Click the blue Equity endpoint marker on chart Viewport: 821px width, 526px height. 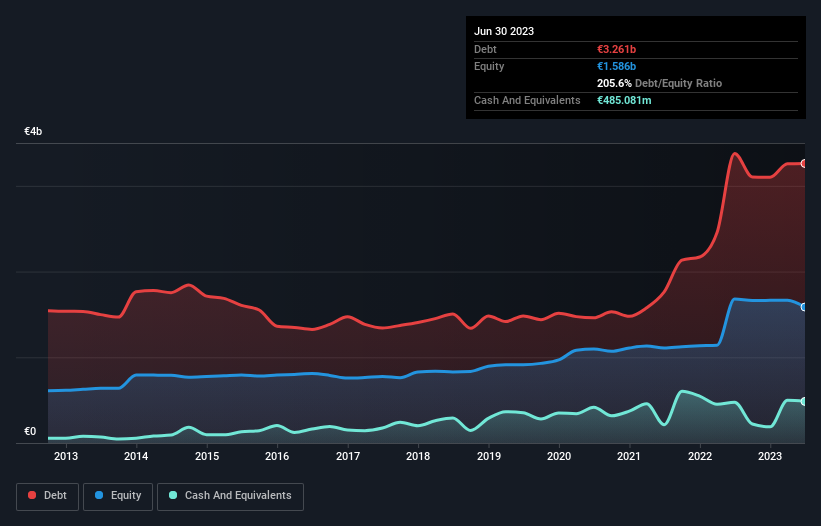(x=804, y=307)
